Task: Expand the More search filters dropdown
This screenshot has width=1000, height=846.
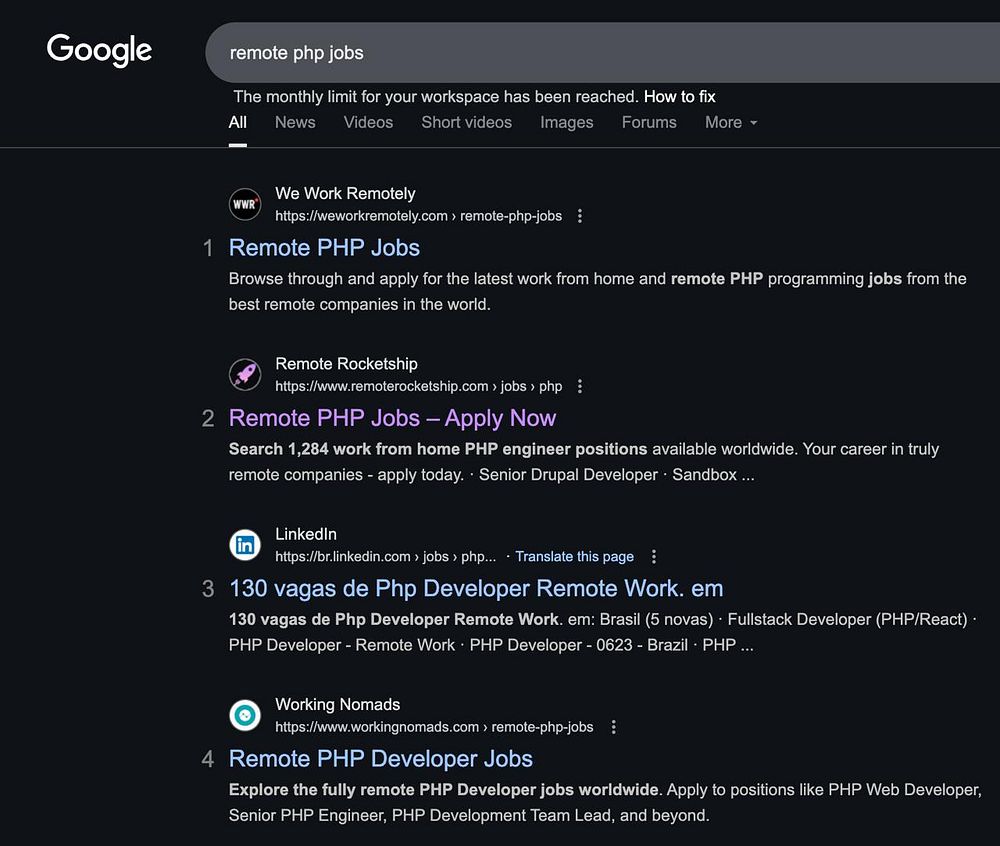Action: (730, 122)
